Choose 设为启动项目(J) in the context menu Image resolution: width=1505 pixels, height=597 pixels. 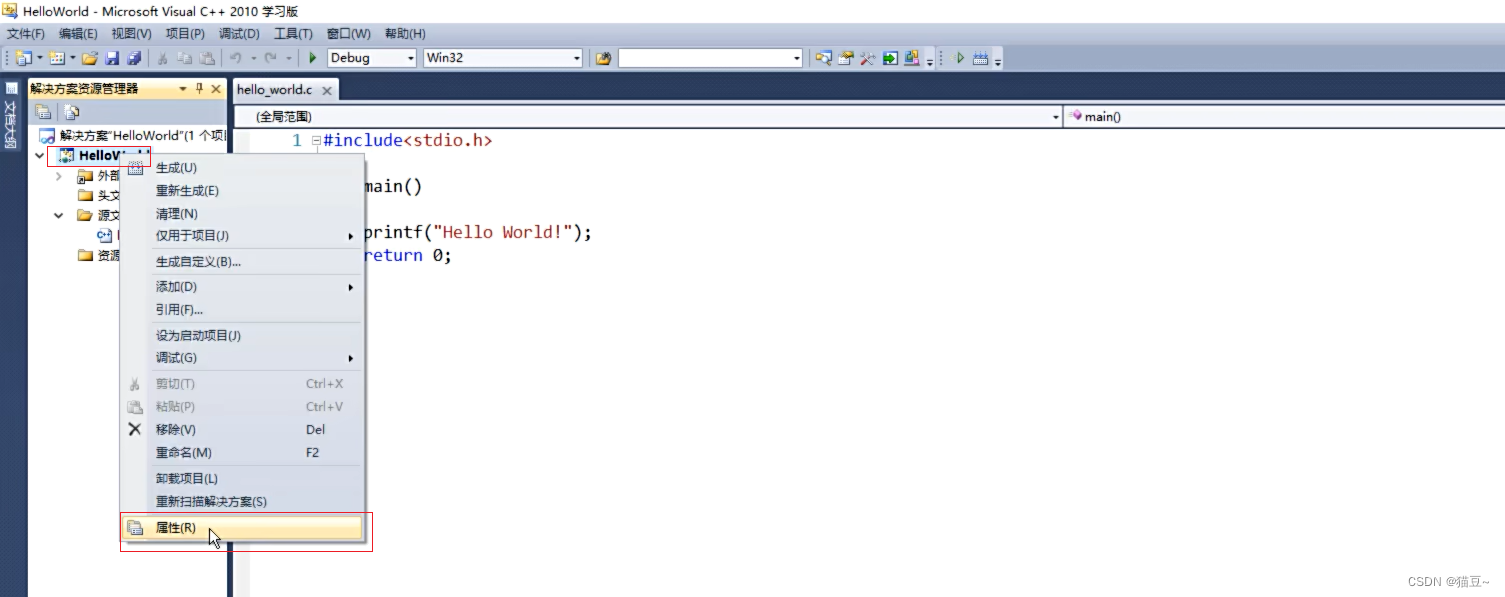(x=242, y=336)
